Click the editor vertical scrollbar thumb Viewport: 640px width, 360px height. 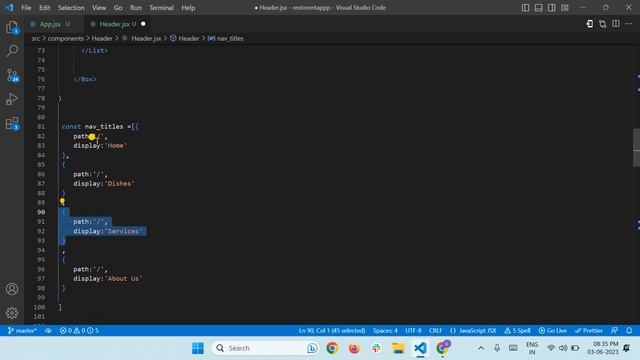[636, 148]
